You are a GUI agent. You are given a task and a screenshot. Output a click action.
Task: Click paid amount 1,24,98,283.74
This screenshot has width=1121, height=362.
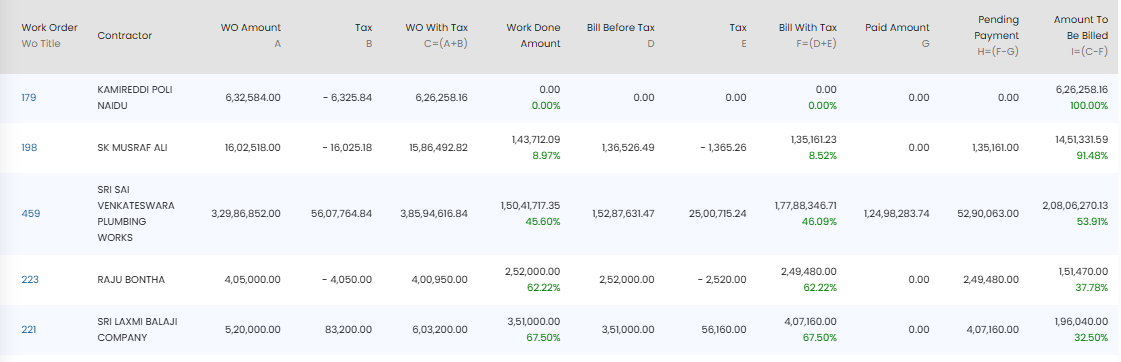coord(897,213)
